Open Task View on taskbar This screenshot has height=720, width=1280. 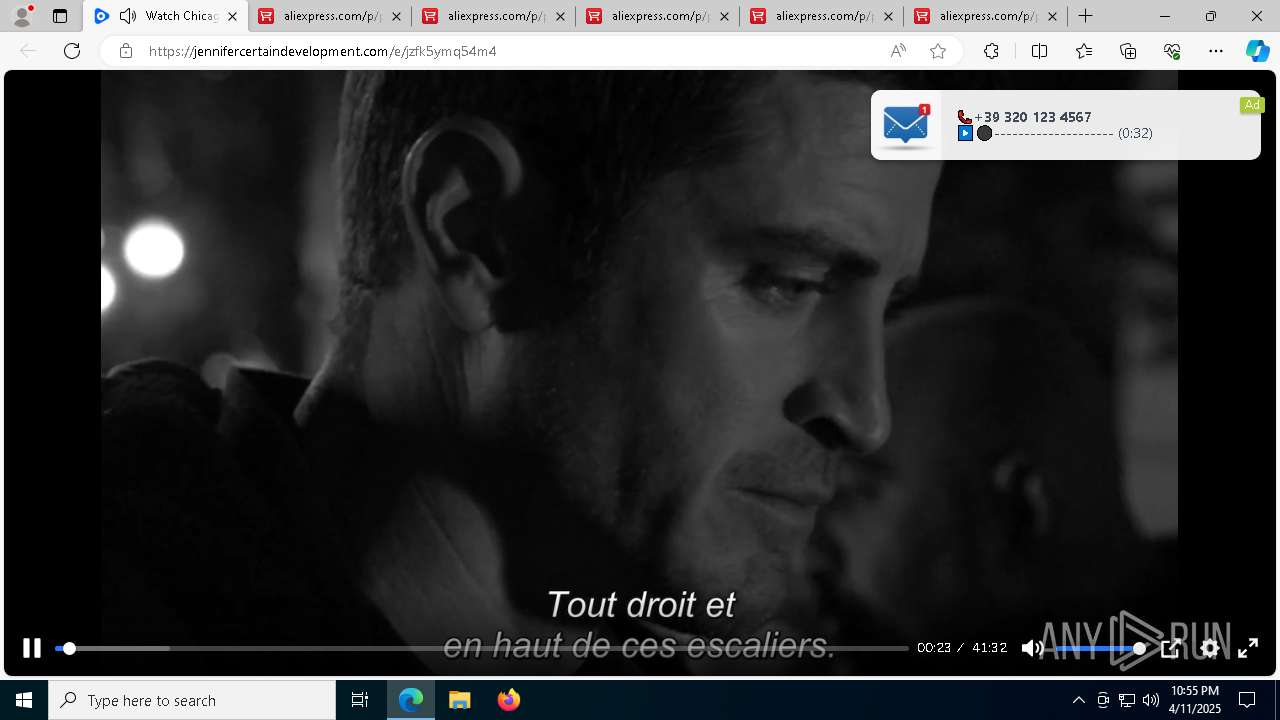[360, 700]
